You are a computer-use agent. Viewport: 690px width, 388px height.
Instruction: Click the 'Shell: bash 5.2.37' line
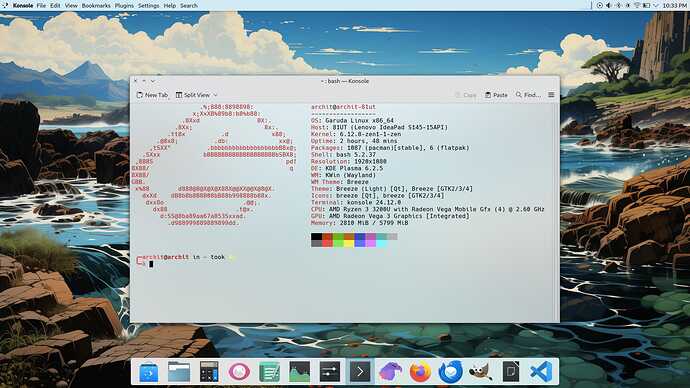click(343, 154)
